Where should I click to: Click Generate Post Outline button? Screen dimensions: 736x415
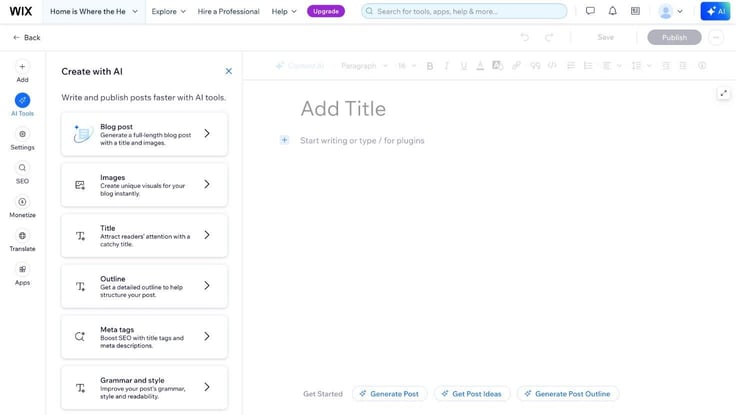pyautogui.click(x=568, y=393)
